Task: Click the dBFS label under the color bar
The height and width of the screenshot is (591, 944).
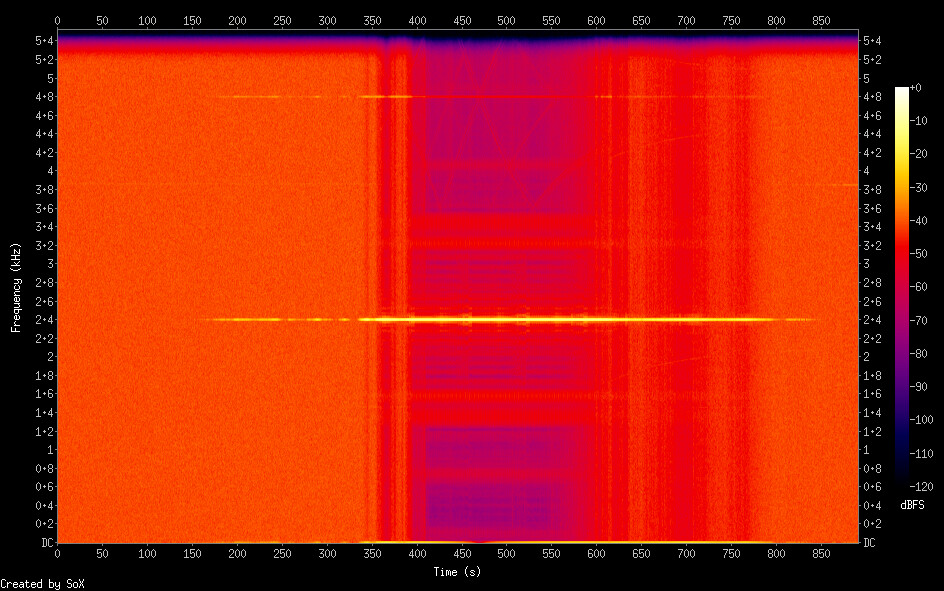Action: [912, 505]
